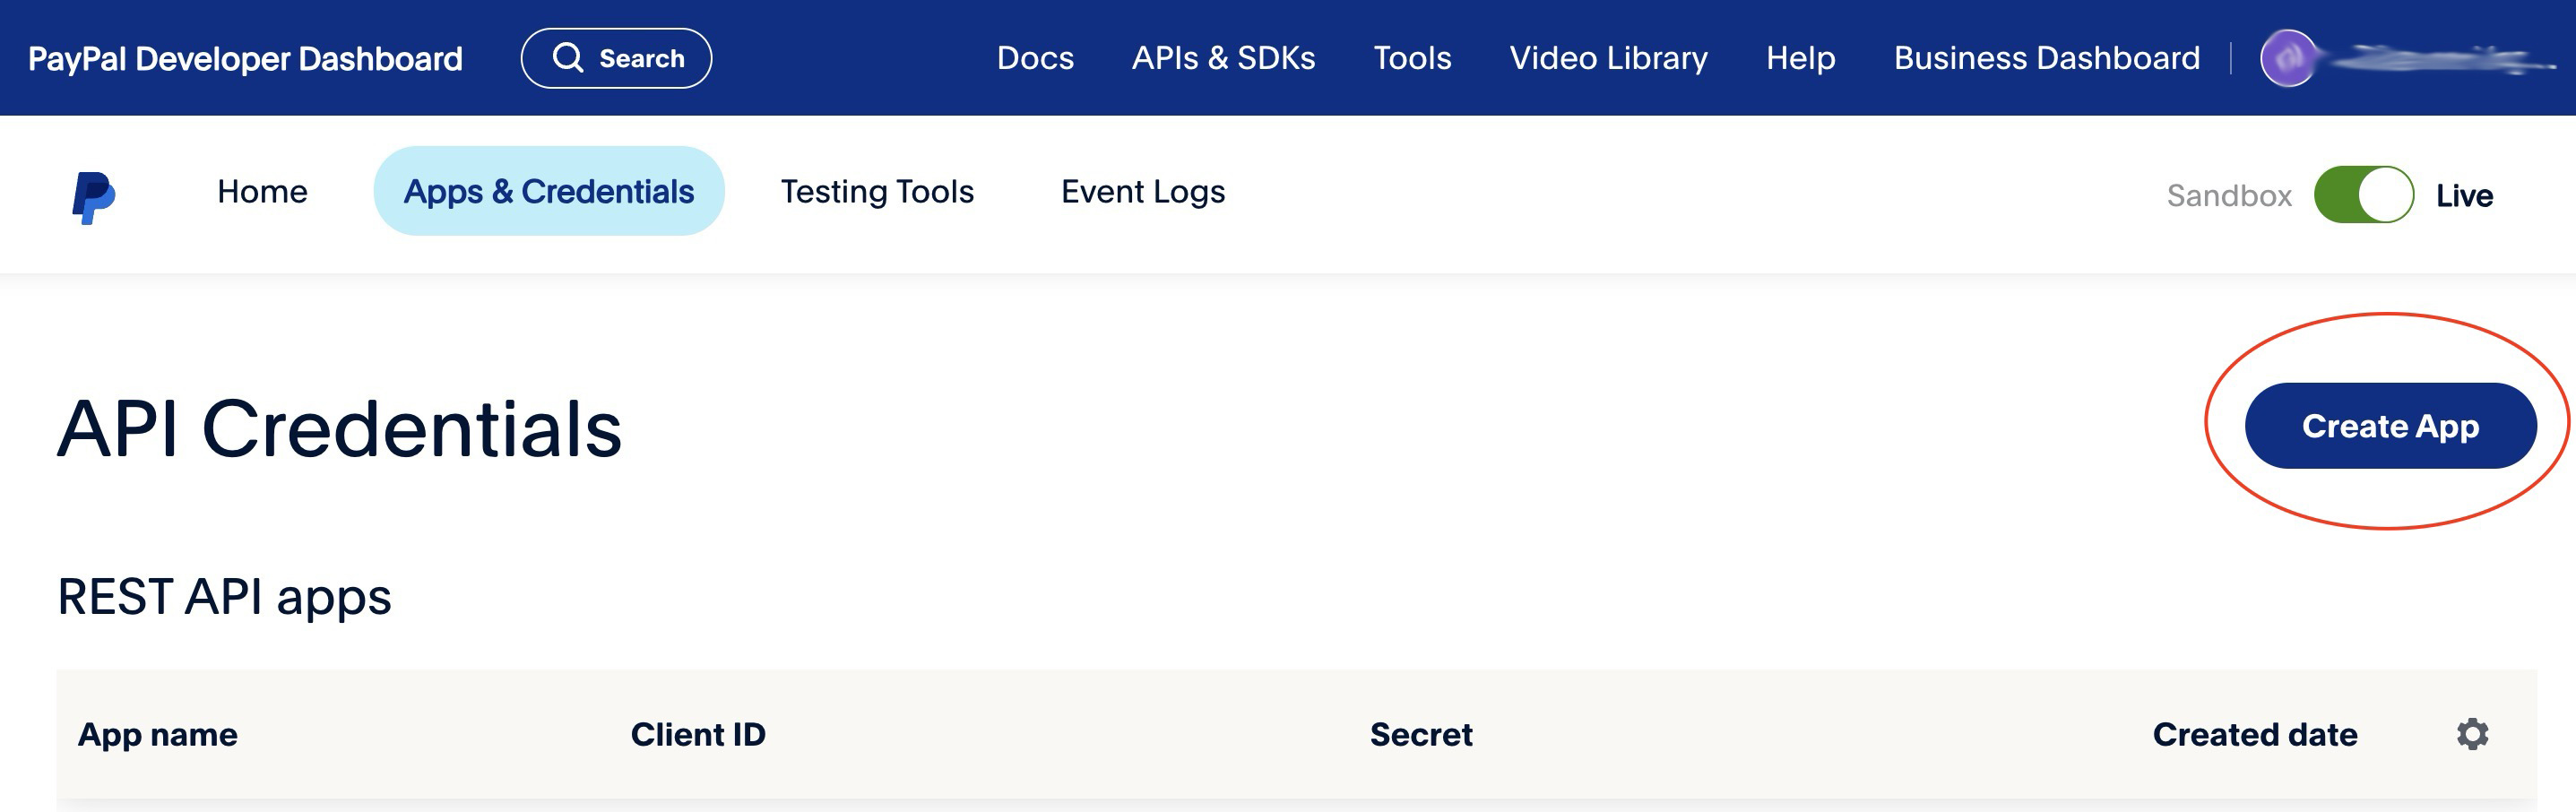Click the PayPal logo icon

(x=94, y=197)
